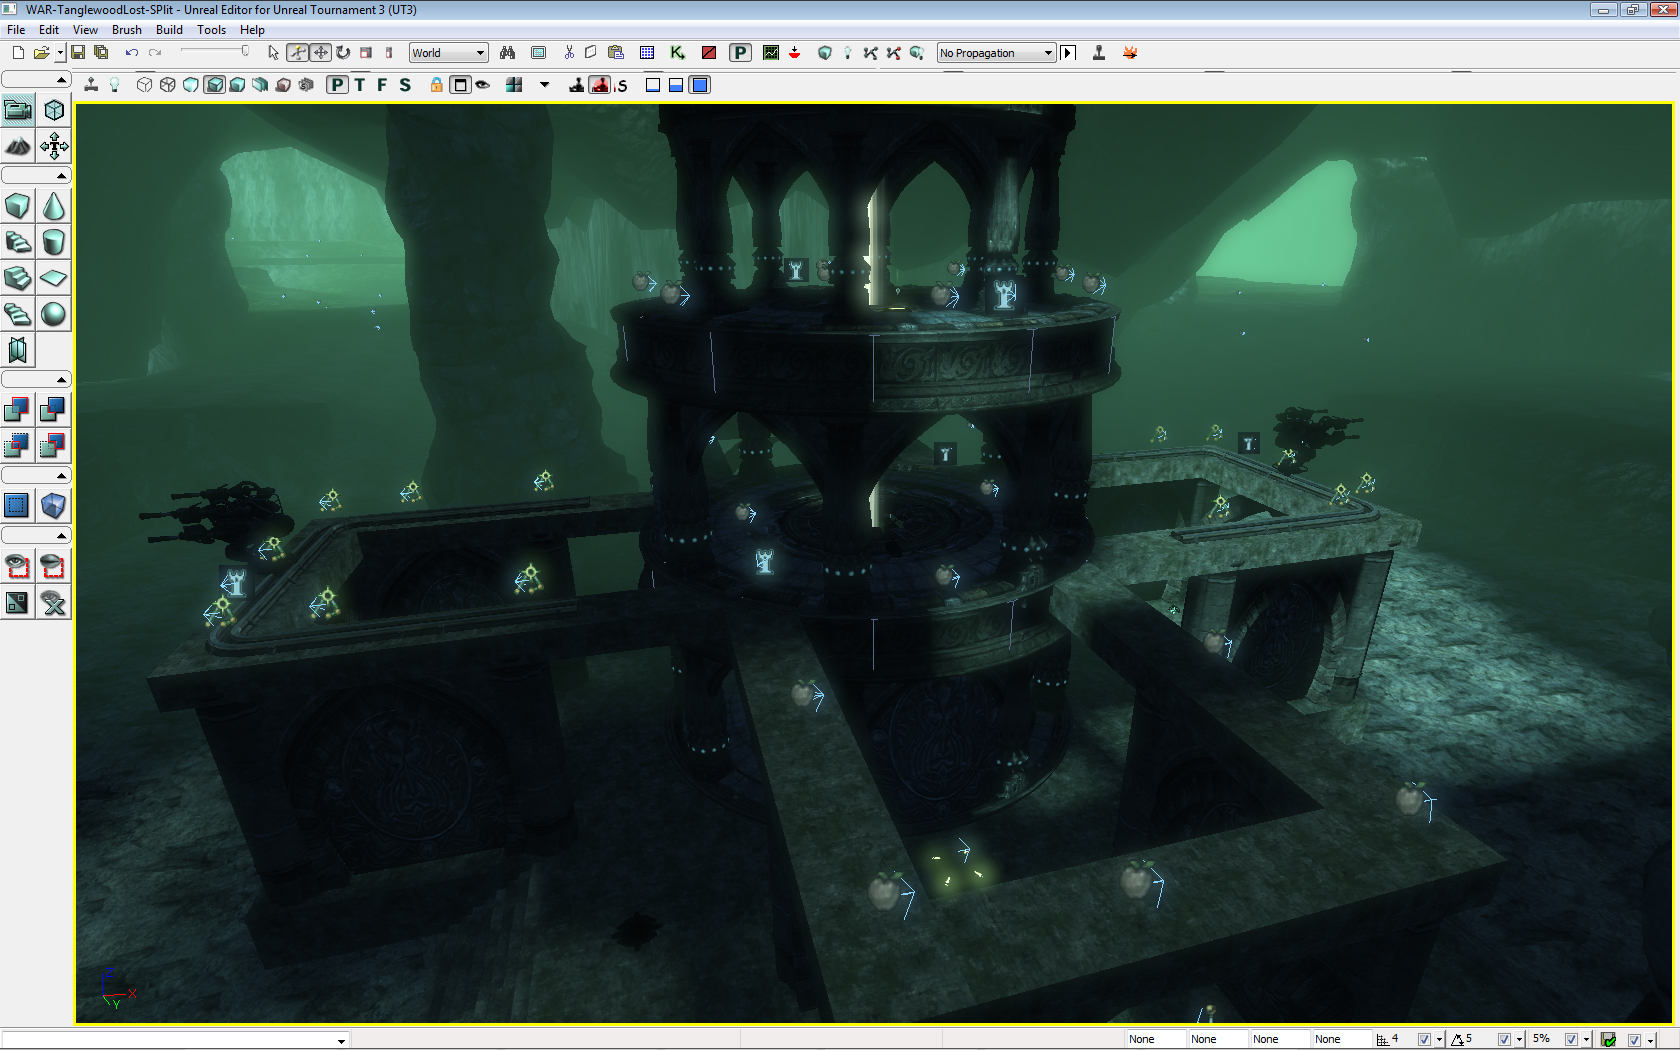This screenshot has height=1050, width=1680.
Task: Build a cylinder brush from toolbox
Action: click(x=54, y=242)
